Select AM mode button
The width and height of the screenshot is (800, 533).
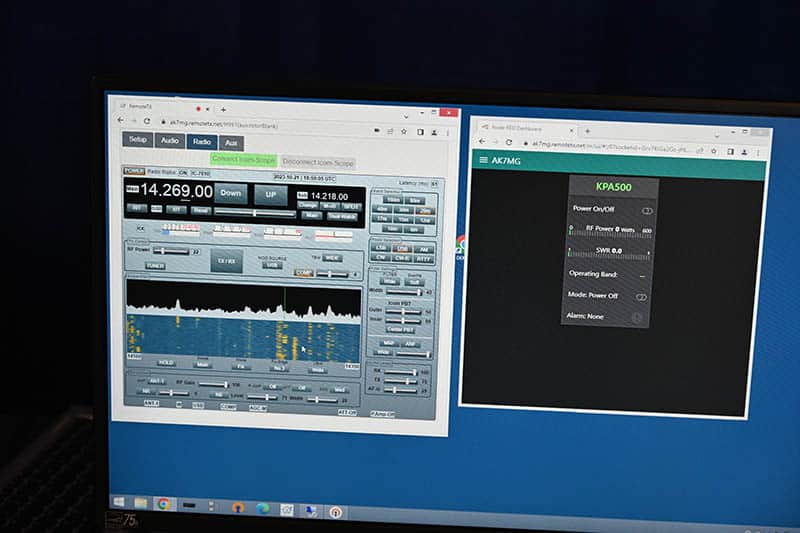[x=424, y=250]
